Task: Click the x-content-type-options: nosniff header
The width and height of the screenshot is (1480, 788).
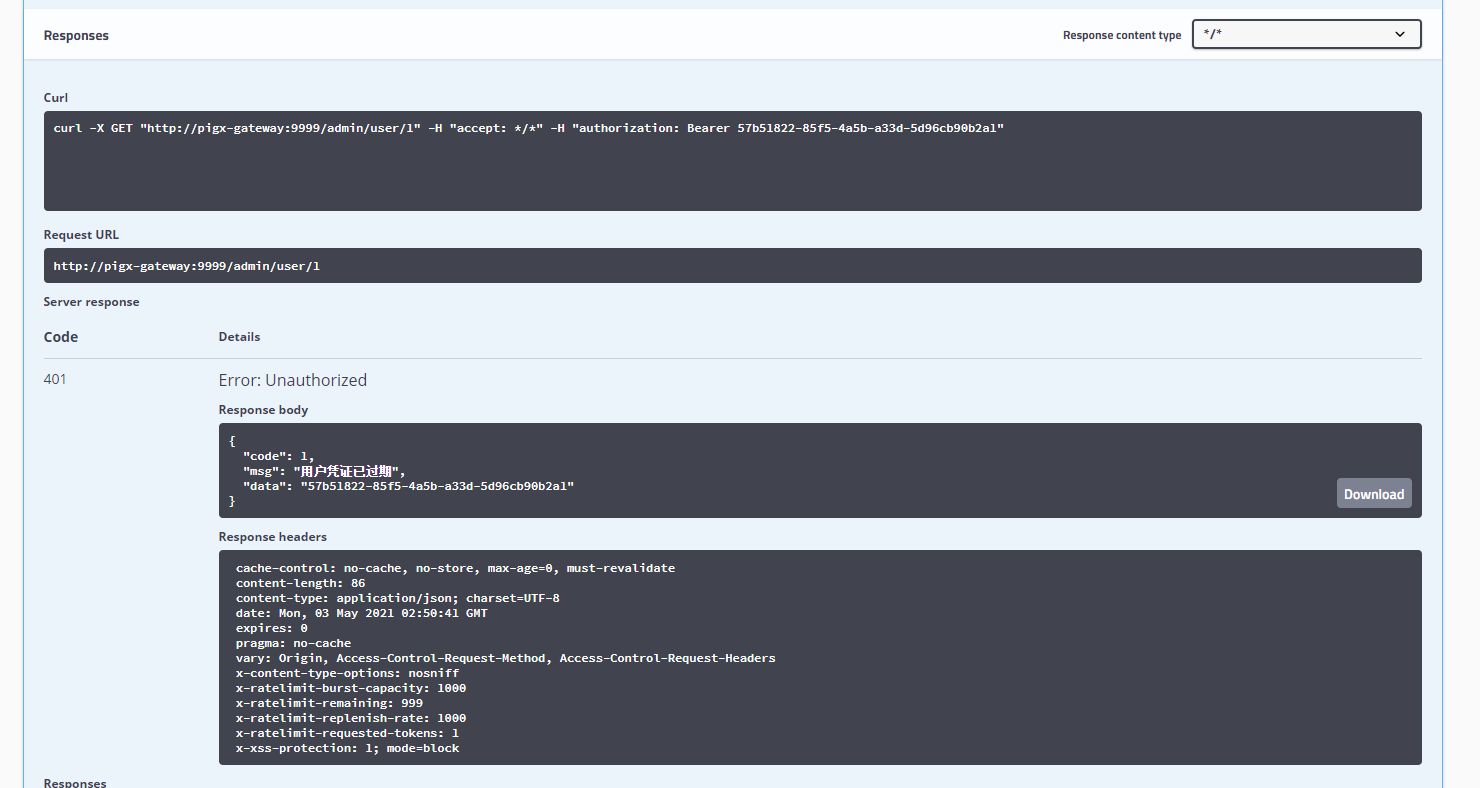Action: point(347,673)
